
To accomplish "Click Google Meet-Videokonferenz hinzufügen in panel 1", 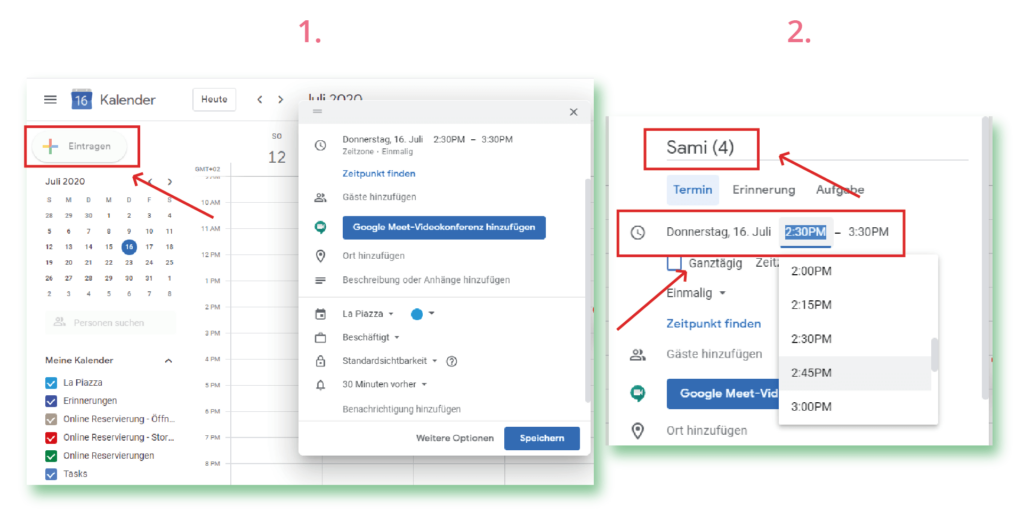I will (444, 228).
